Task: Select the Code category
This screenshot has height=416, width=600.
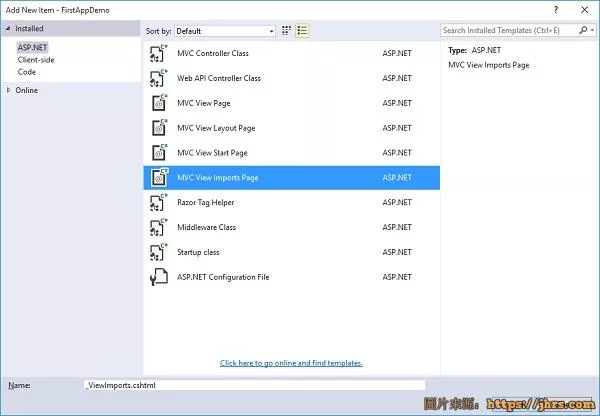Action: pos(27,72)
